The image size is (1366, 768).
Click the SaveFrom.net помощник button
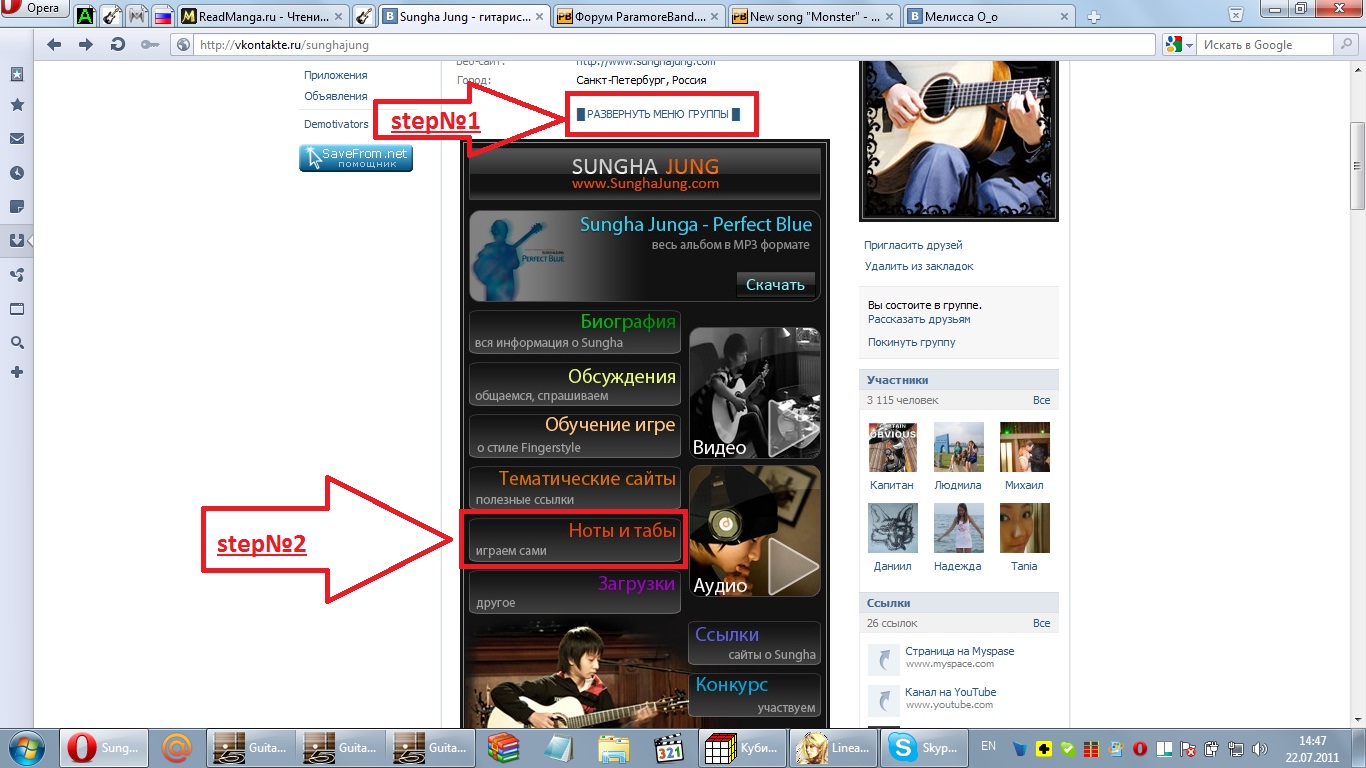click(x=356, y=158)
